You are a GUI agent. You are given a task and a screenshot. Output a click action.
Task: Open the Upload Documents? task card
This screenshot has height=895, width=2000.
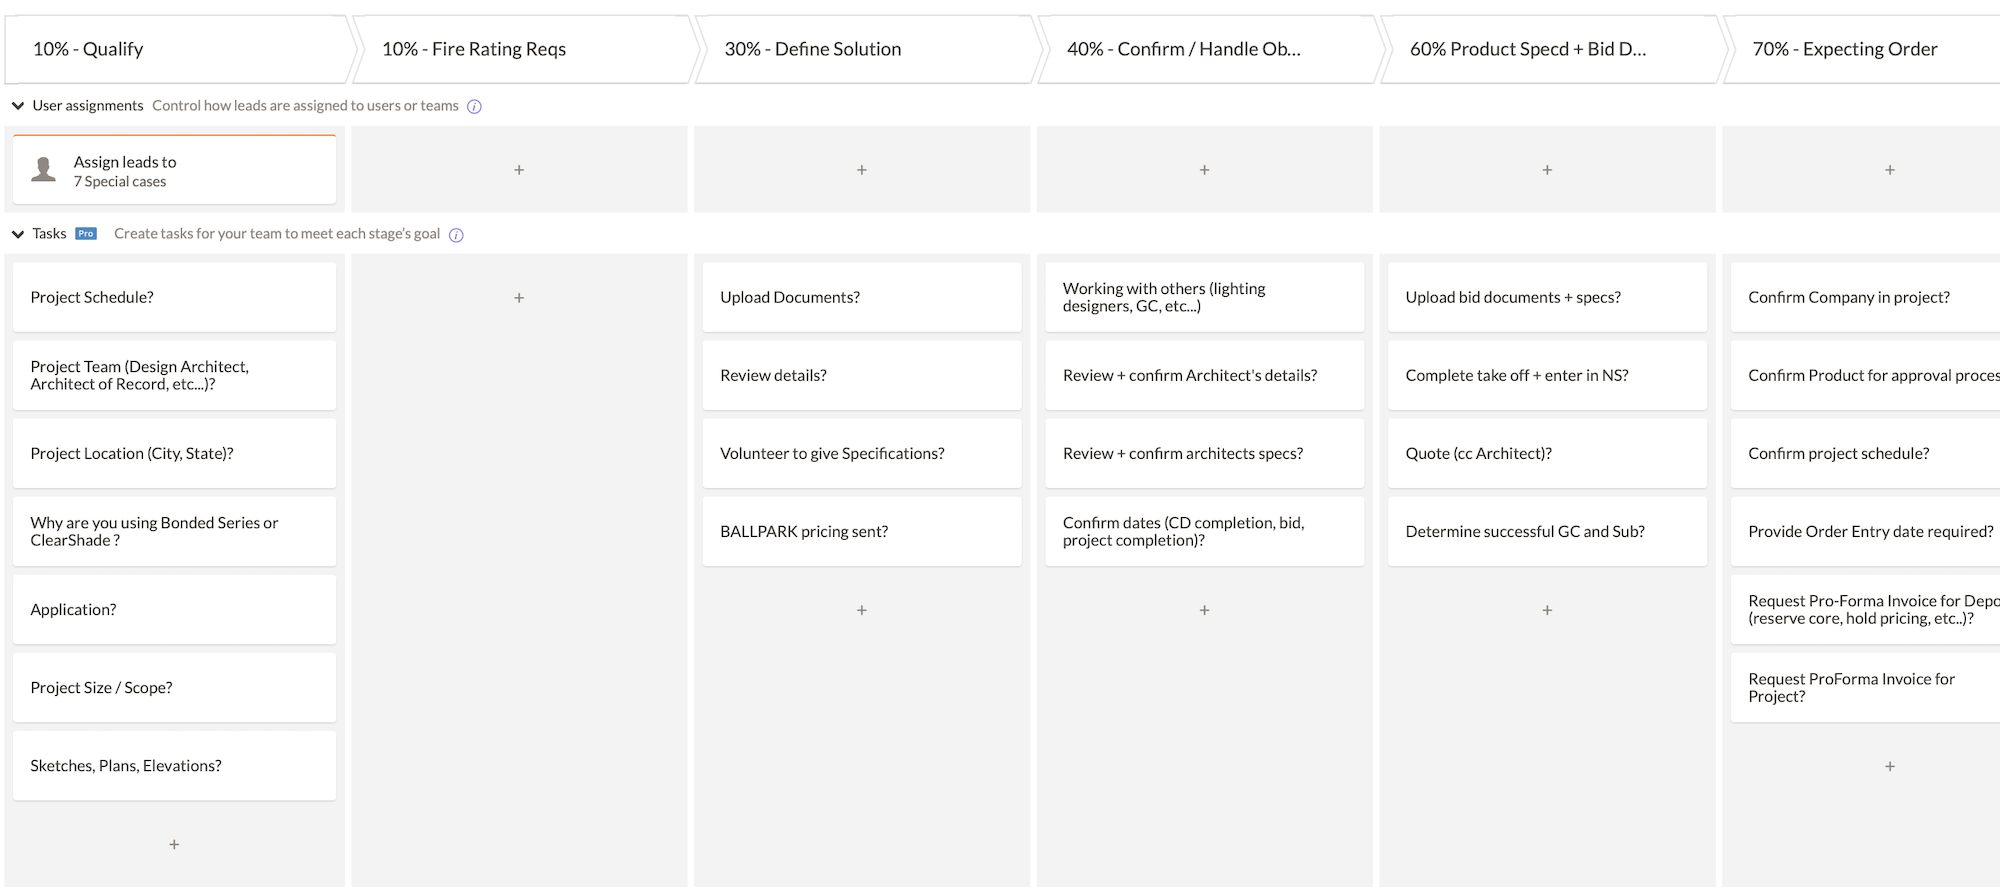click(x=862, y=297)
